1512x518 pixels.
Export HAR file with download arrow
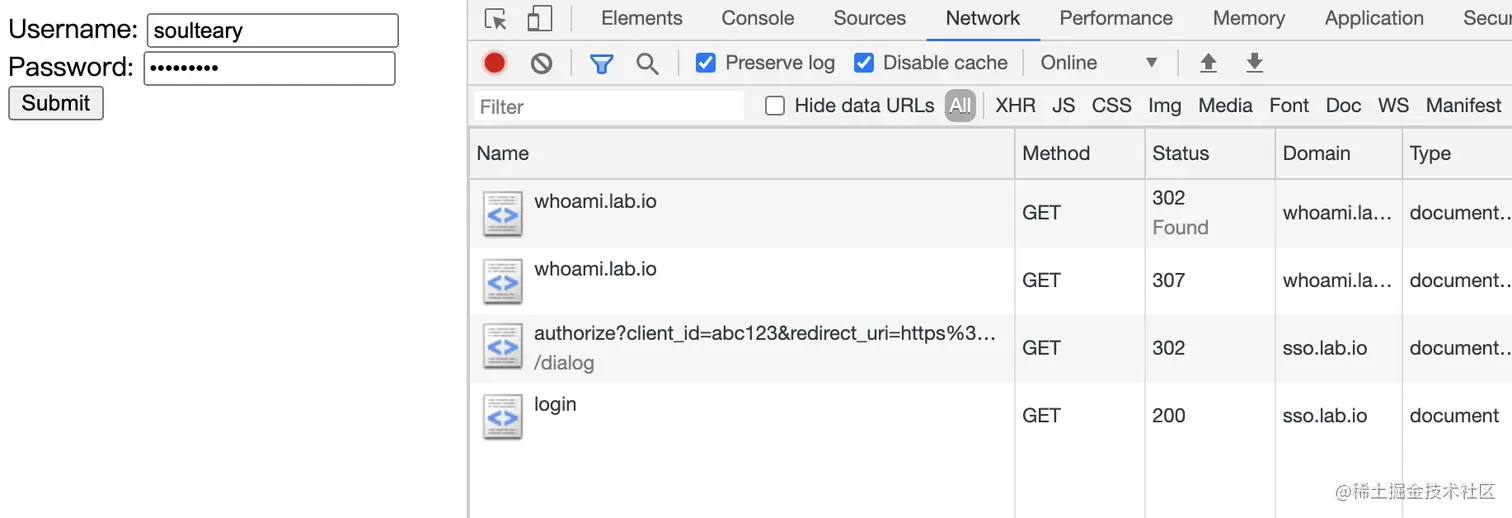[1254, 63]
